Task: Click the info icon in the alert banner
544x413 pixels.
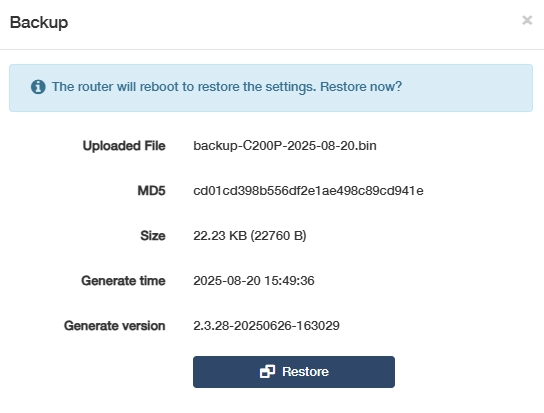Action: click(x=38, y=87)
